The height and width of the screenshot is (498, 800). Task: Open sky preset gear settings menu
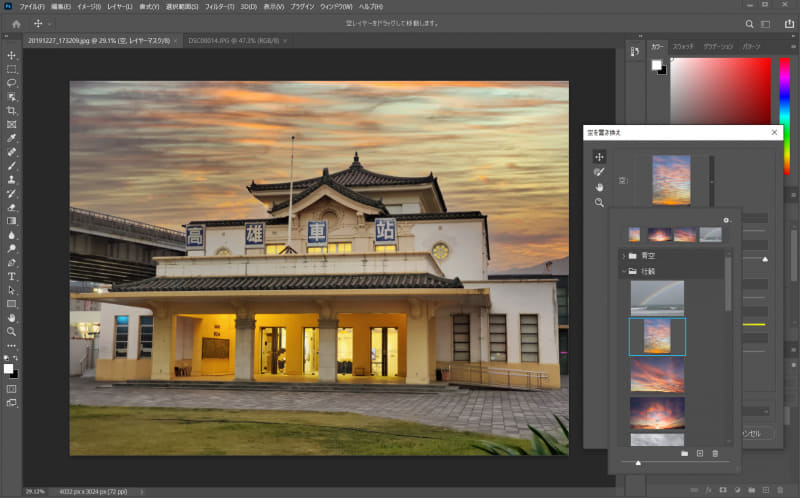pyautogui.click(x=727, y=220)
